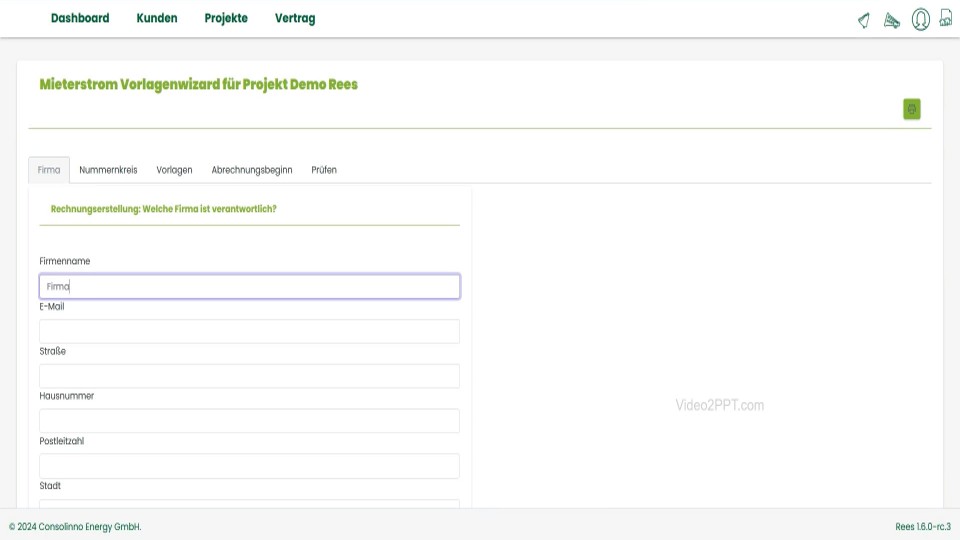Click the E-Mail input field

(250, 331)
